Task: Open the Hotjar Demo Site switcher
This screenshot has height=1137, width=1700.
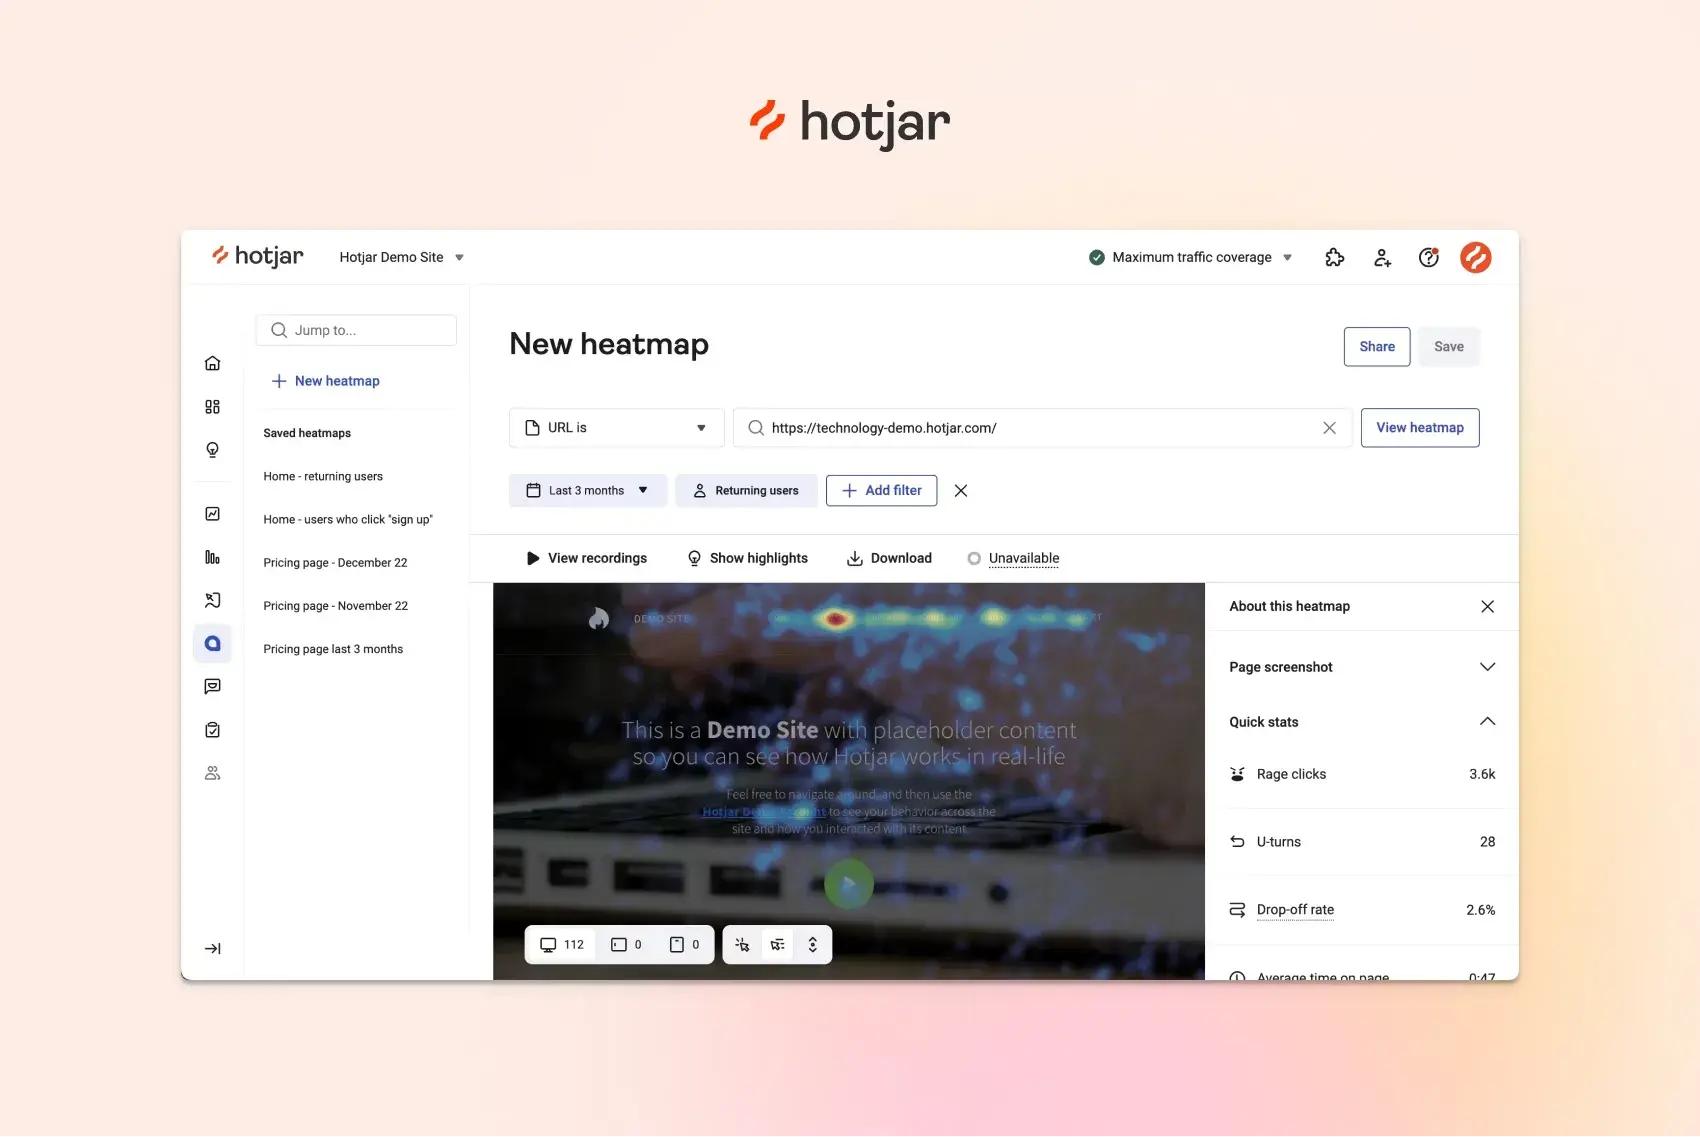Action: pyautogui.click(x=400, y=257)
